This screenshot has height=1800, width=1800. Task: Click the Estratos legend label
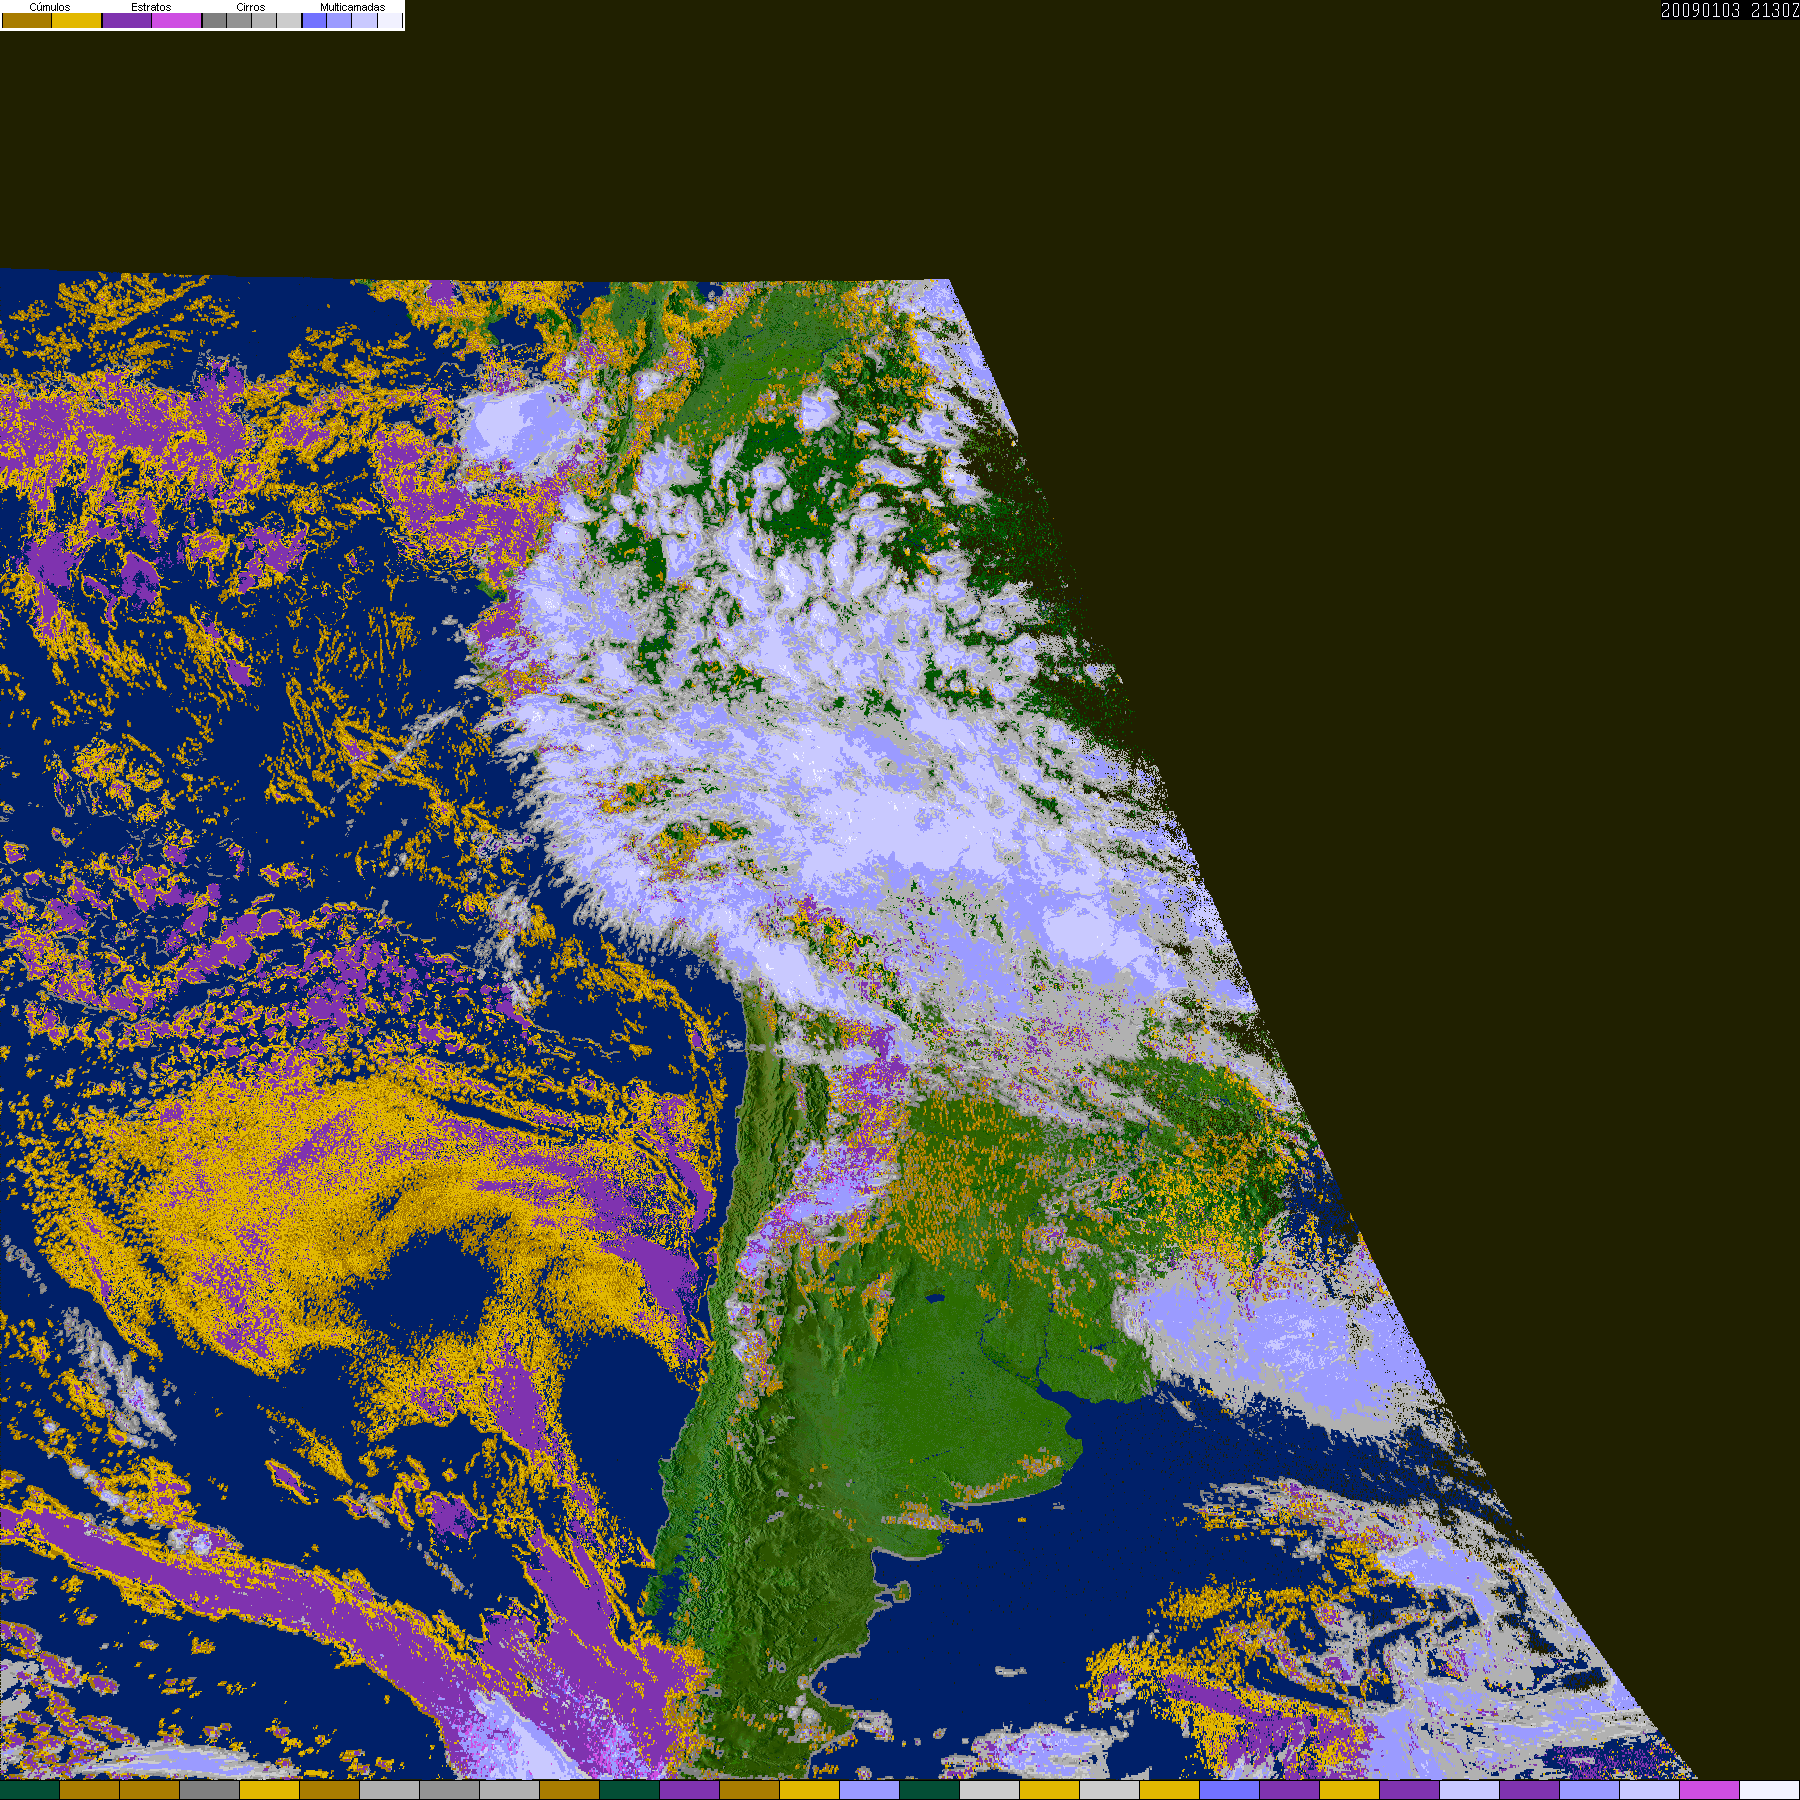click(x=151, y=7)
